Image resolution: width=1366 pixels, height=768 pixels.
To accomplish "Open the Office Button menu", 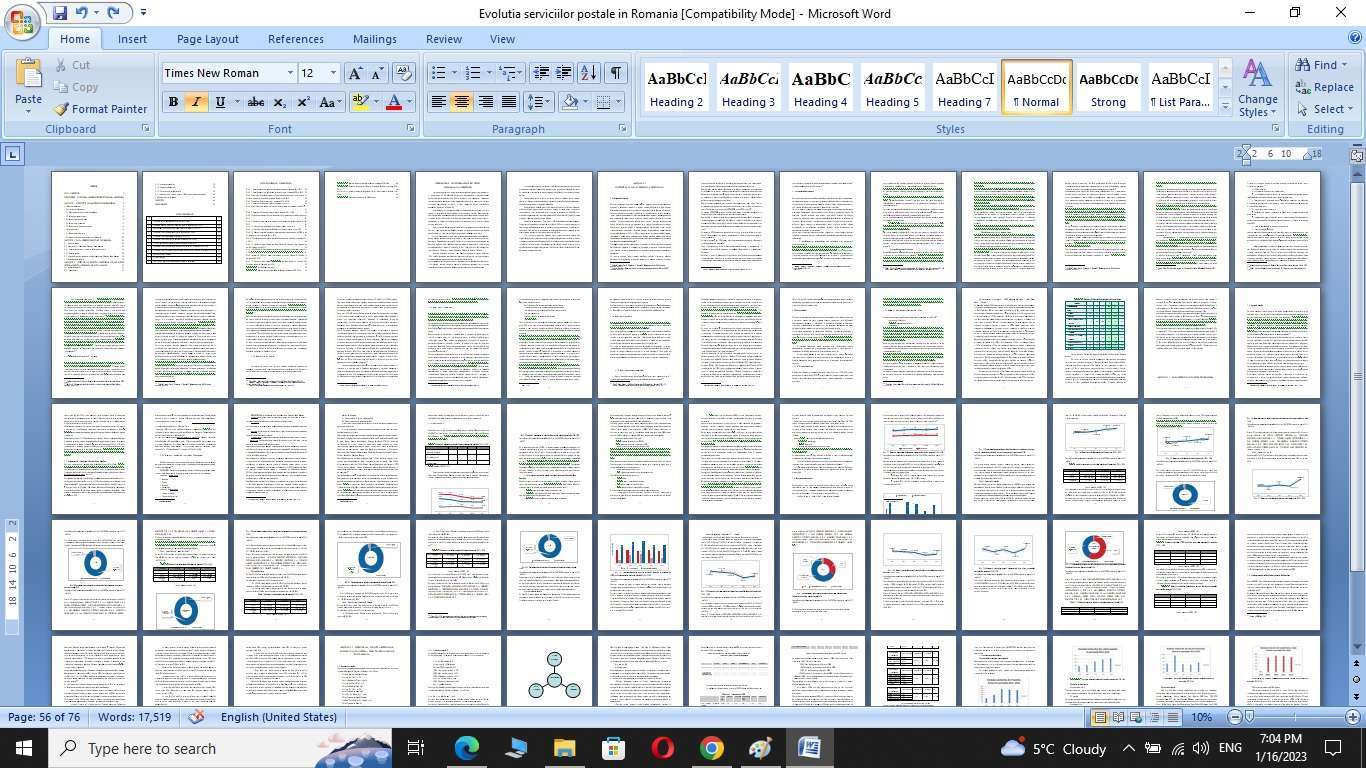I will [x=21, y=22].
